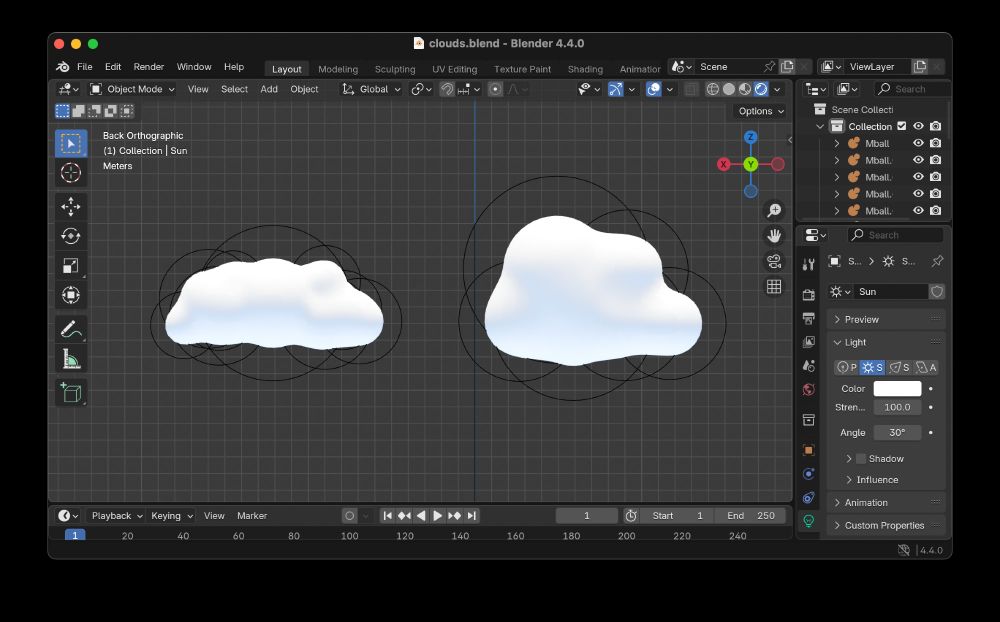Open the Scene properties tab
The image size is (1000, 622).
[x=809, y=366]
